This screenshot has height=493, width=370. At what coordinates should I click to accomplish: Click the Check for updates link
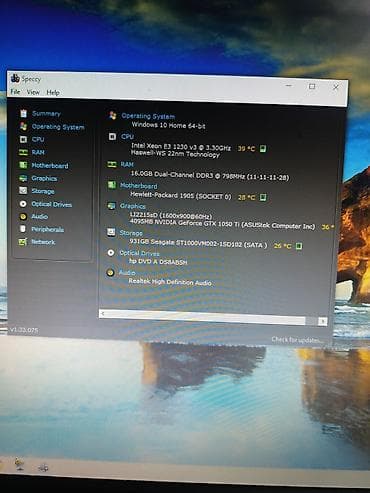[297, 340]
